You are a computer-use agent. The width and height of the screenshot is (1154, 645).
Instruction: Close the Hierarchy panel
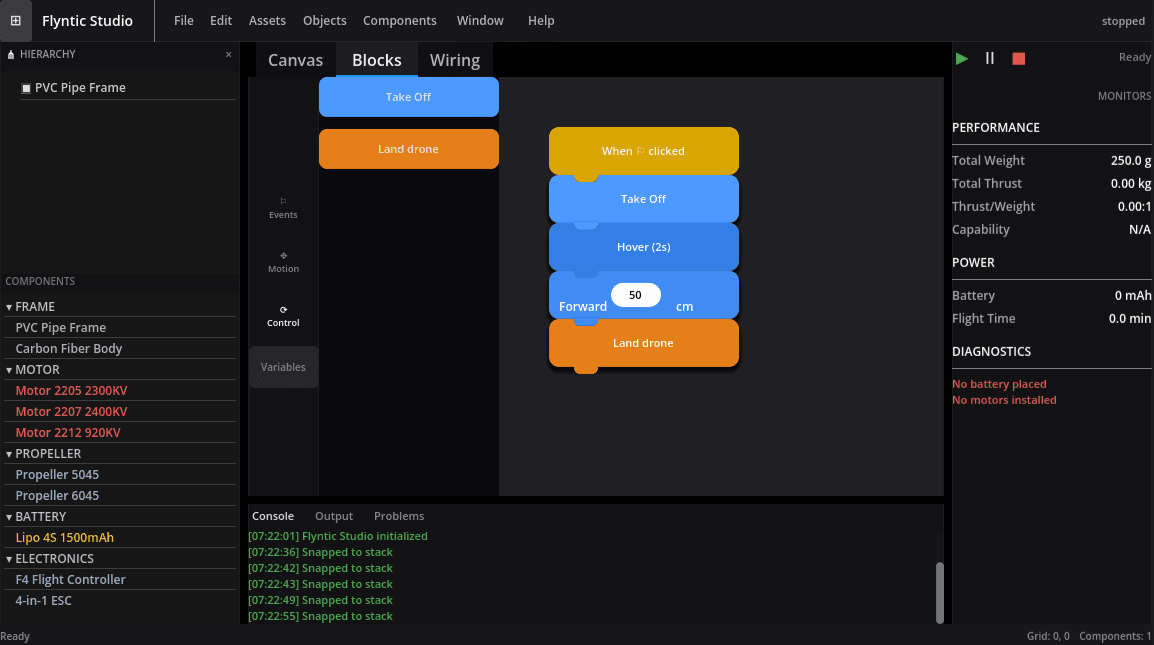tap(228, 54)
